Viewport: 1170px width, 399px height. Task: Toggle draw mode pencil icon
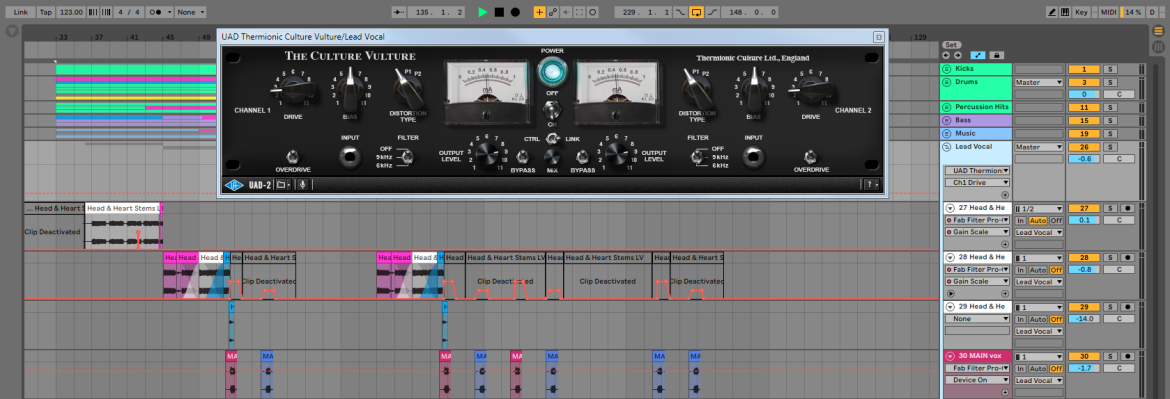point(1052,12)
